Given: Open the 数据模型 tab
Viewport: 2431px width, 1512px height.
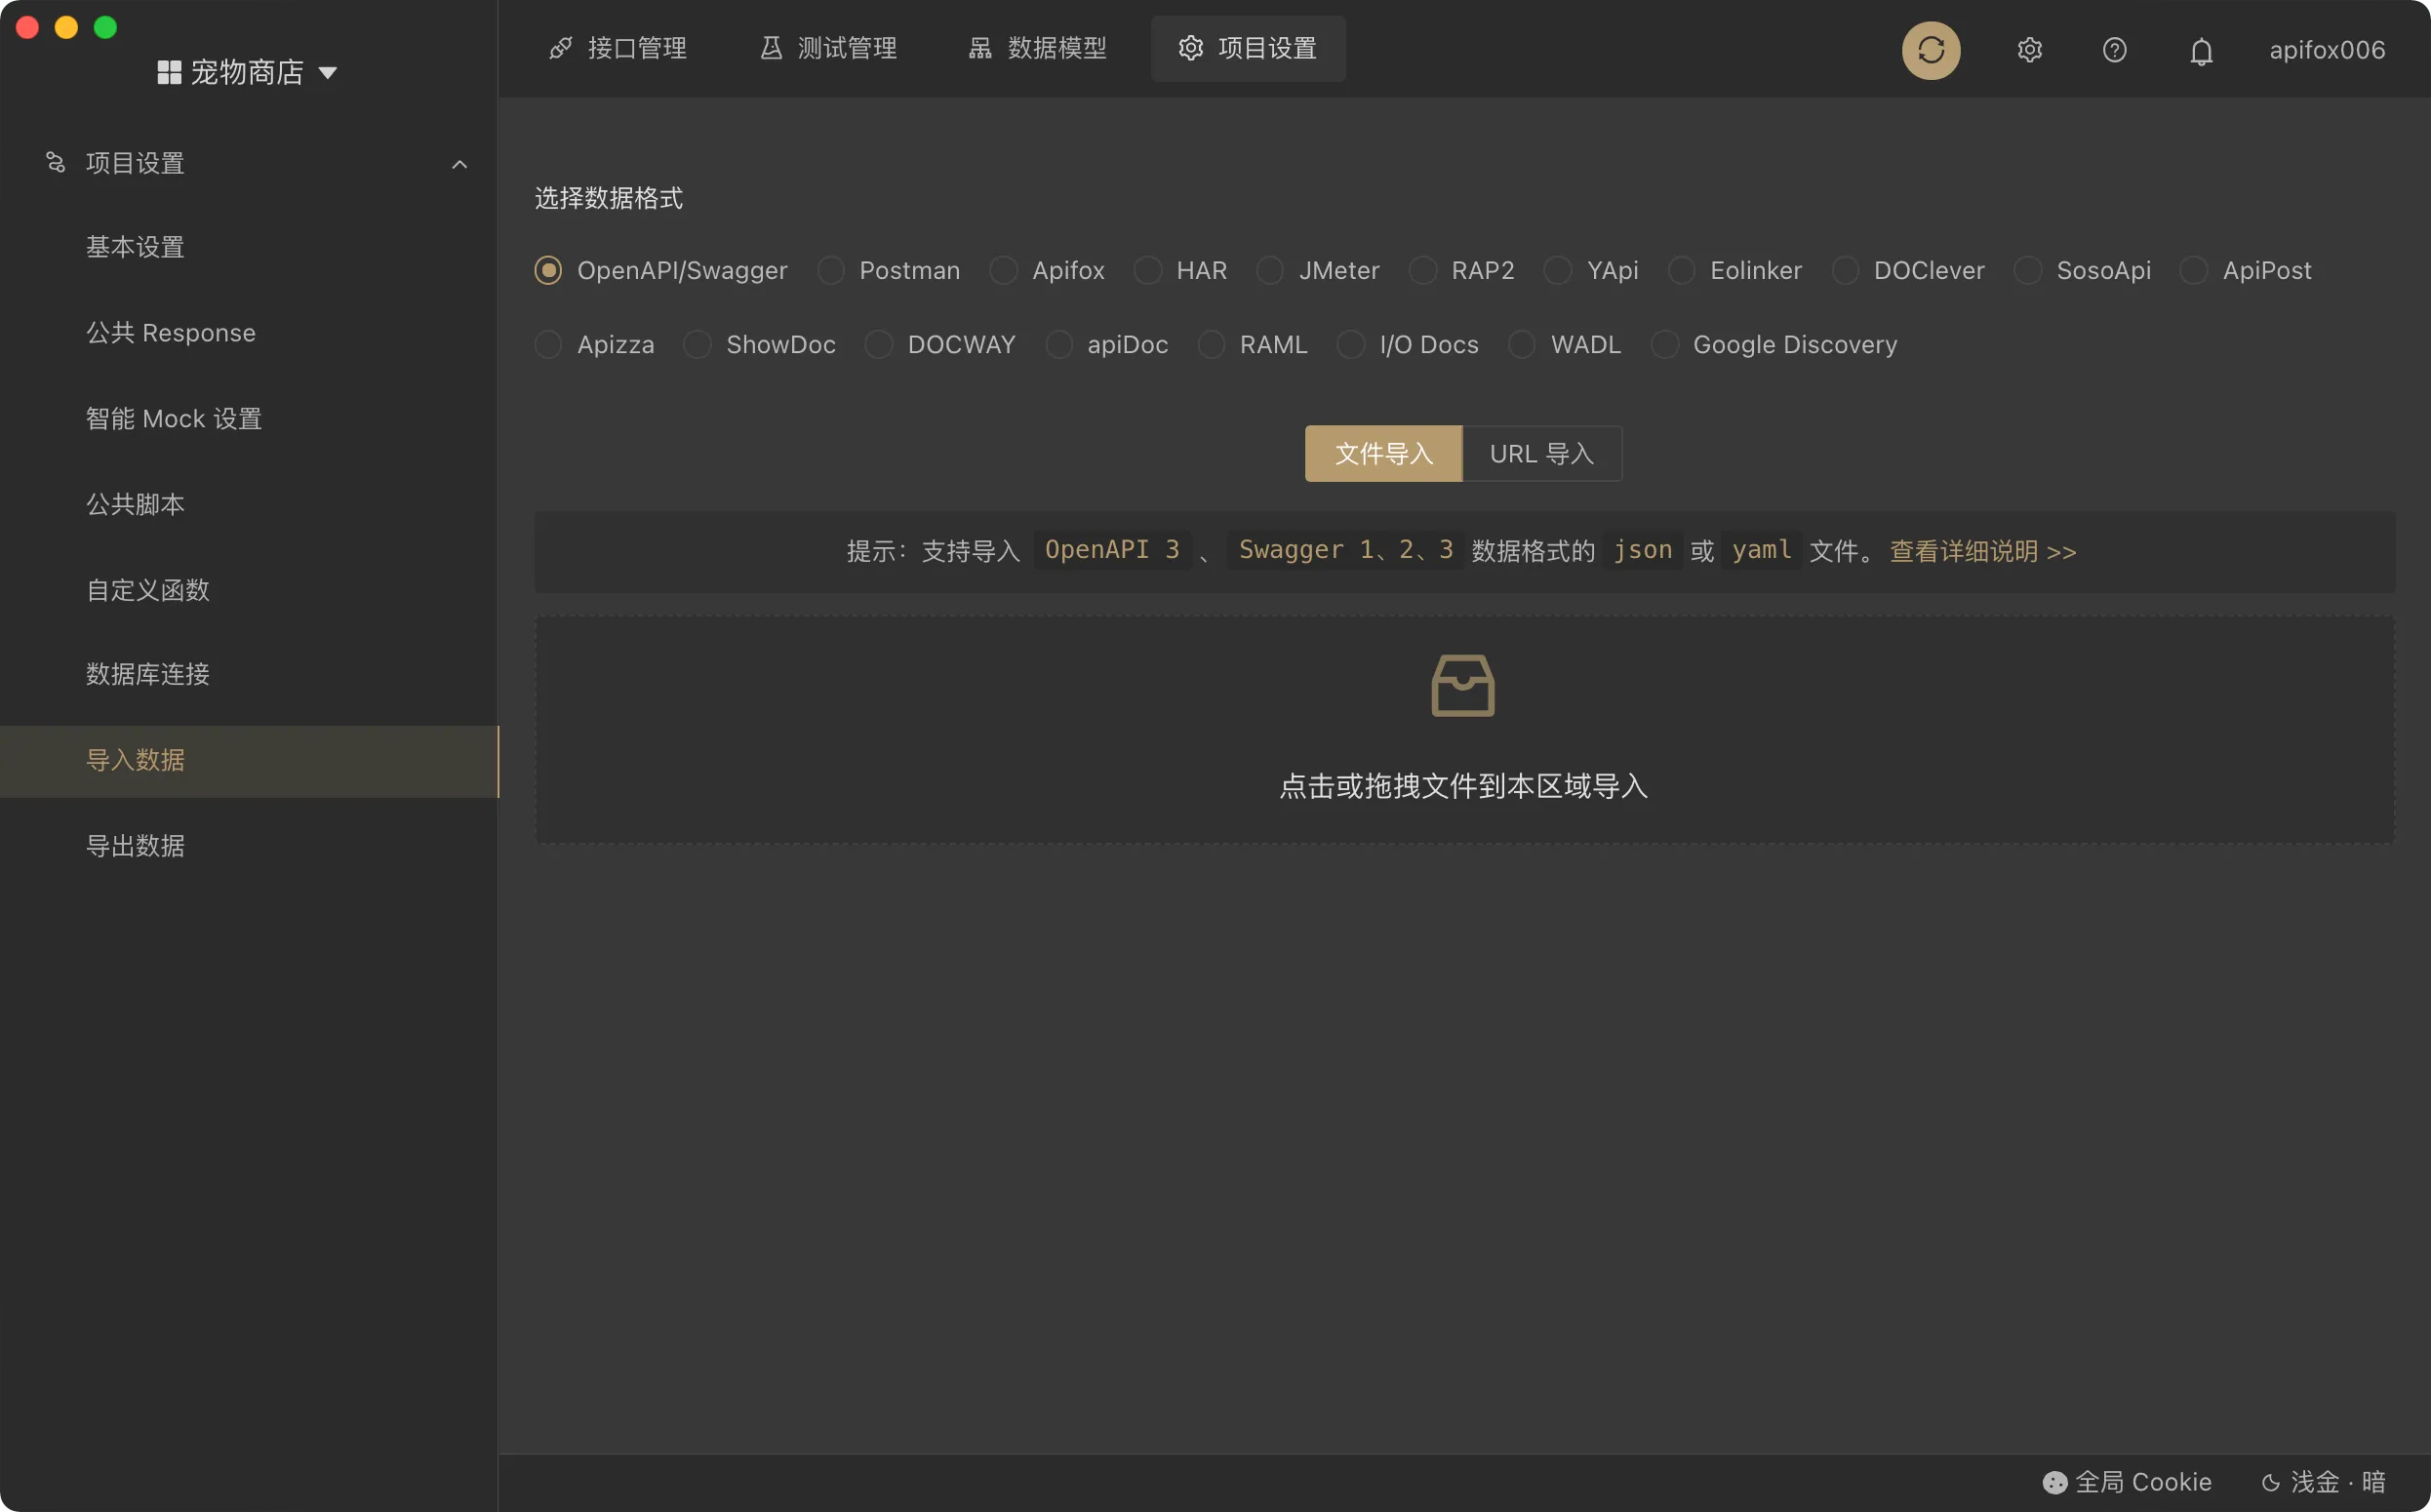Looking at the screenshot, I should pyautogui.click(x=1037, y=47).
